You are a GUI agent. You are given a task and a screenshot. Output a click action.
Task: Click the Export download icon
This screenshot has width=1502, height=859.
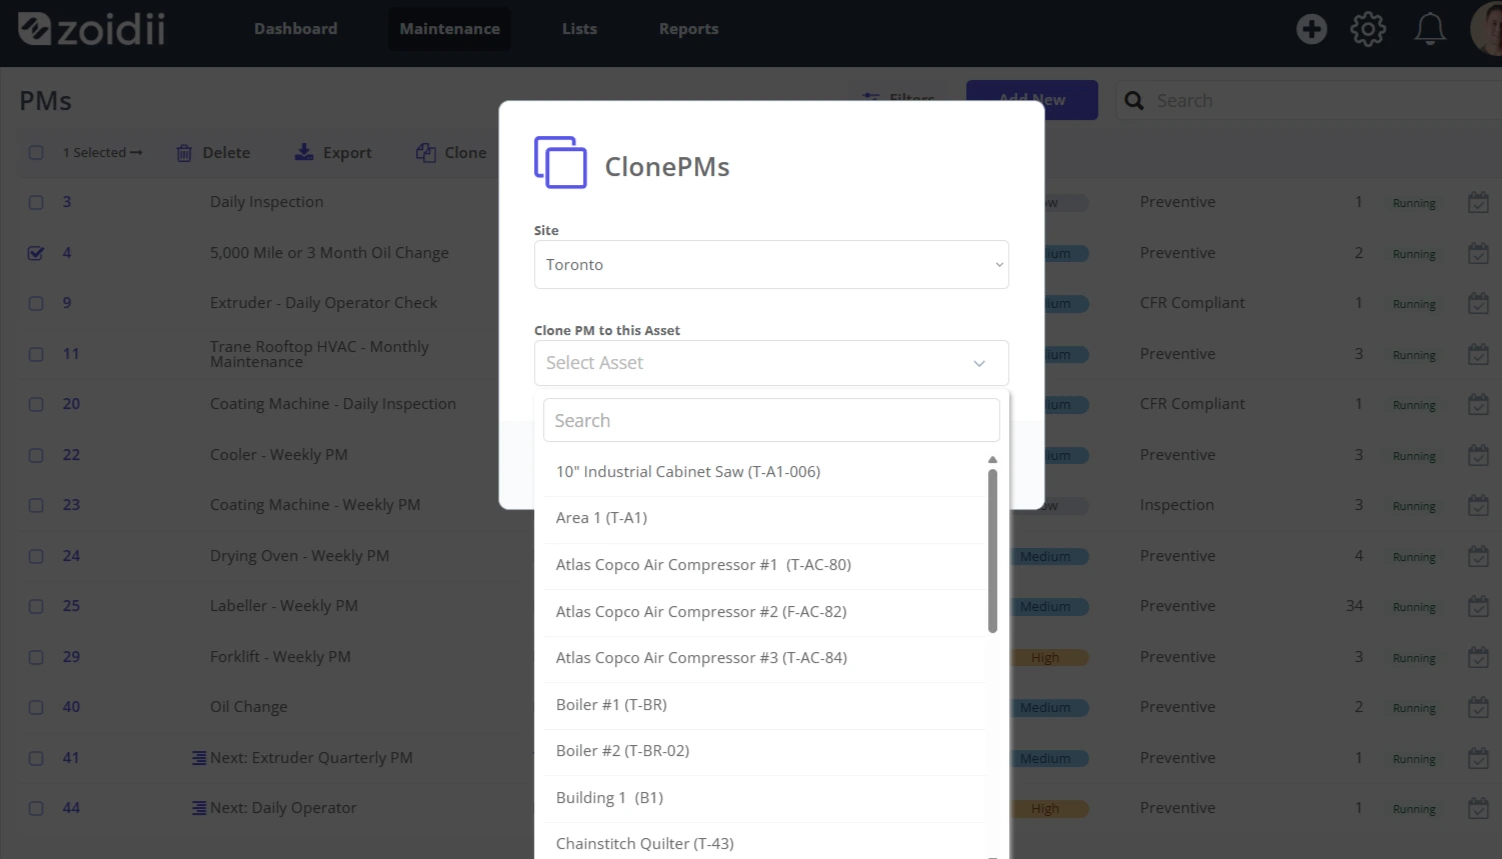304,152
